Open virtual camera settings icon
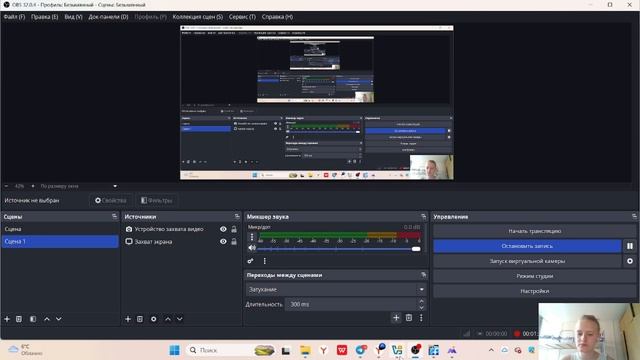This screenshot has height=360, width=640. [x=630, y=261]
